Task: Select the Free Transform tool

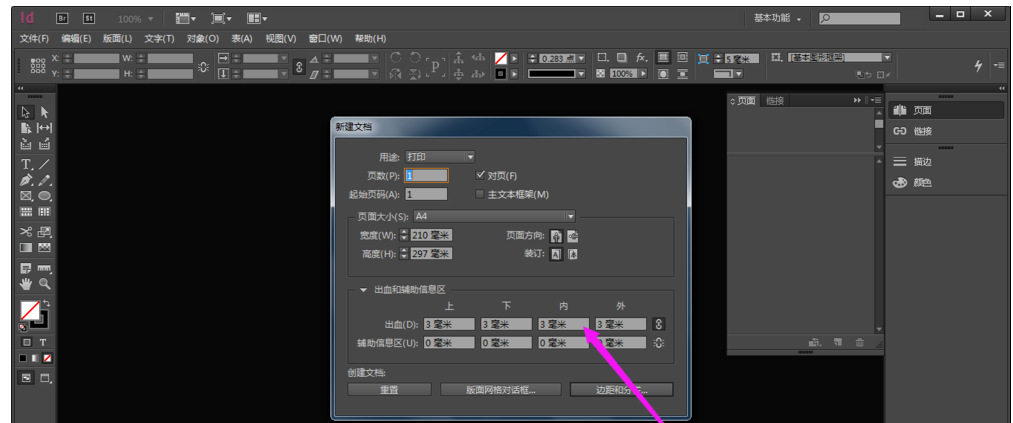Action: (x=45, y=231)
